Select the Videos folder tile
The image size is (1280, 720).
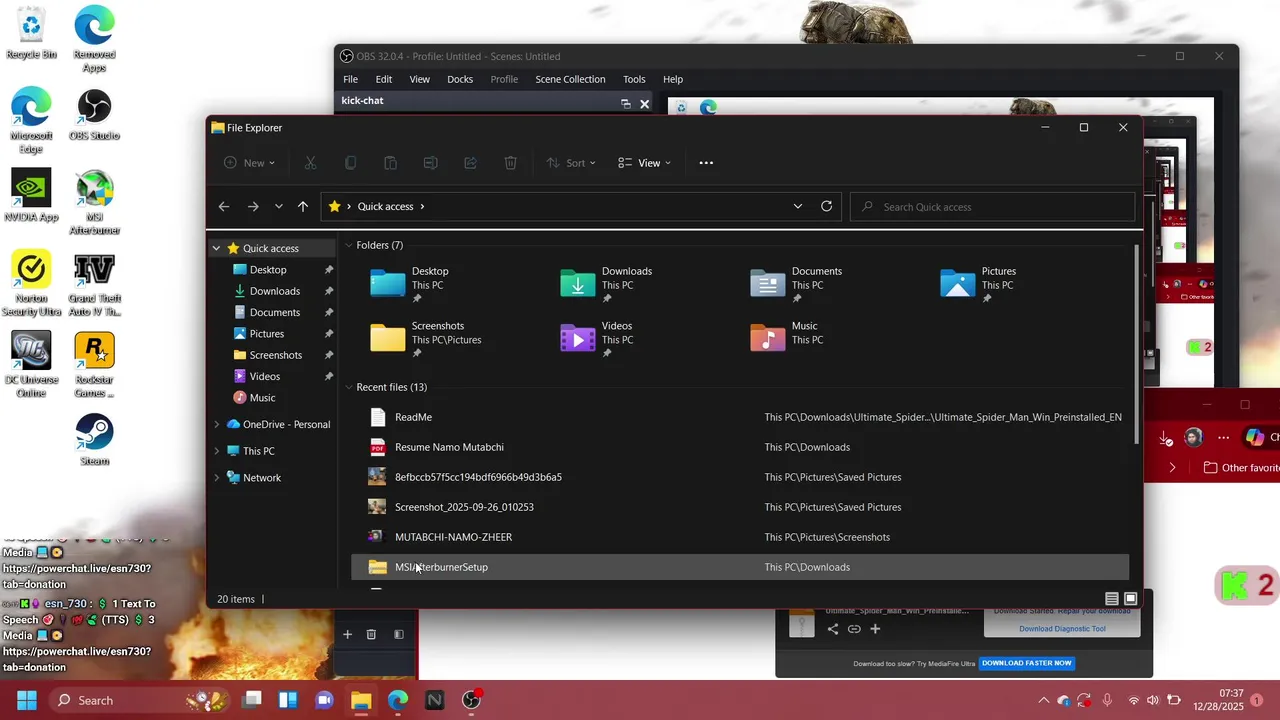point(597,338)
